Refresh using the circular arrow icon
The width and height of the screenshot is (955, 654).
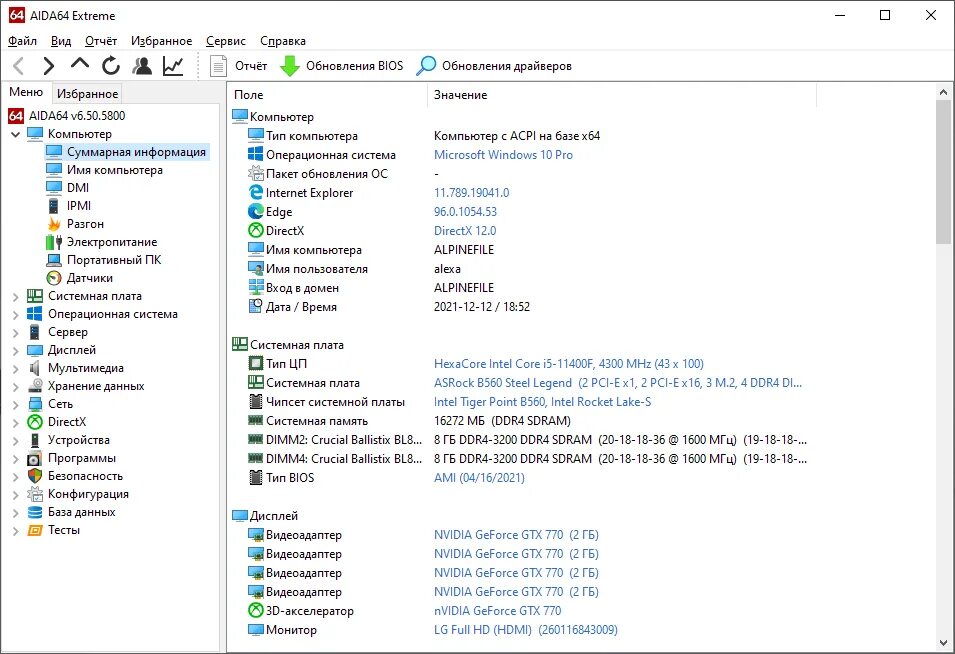[x=110, y=66]
